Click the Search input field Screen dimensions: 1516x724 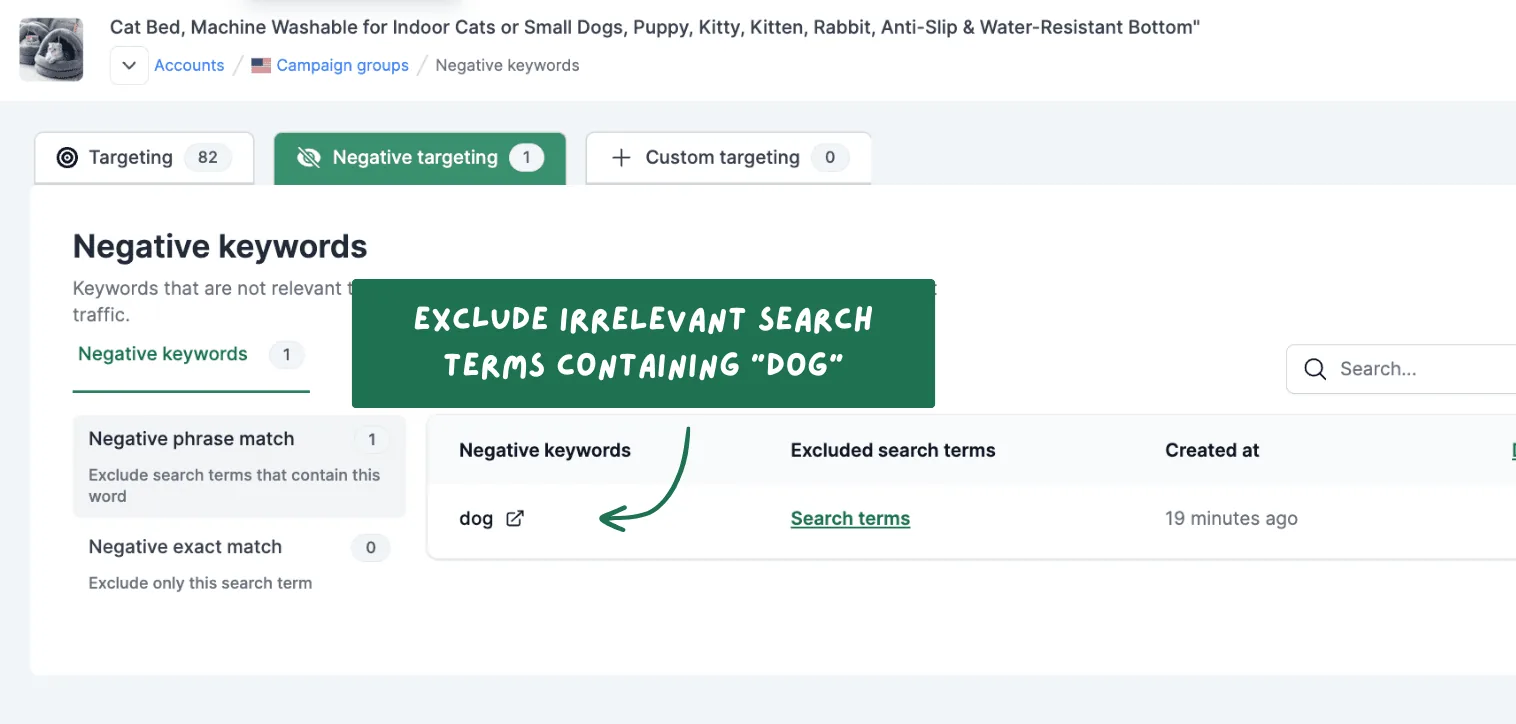[1401, 369]
